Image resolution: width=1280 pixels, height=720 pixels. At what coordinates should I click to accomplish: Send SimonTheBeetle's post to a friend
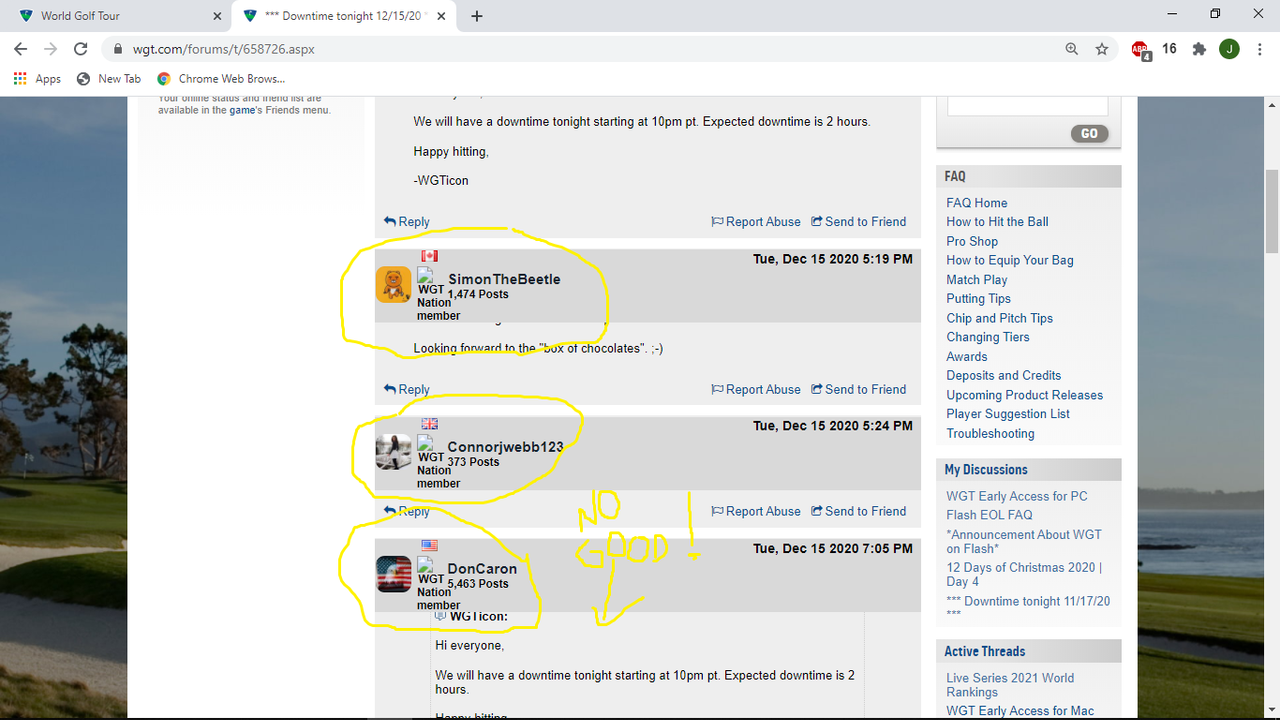859,390
